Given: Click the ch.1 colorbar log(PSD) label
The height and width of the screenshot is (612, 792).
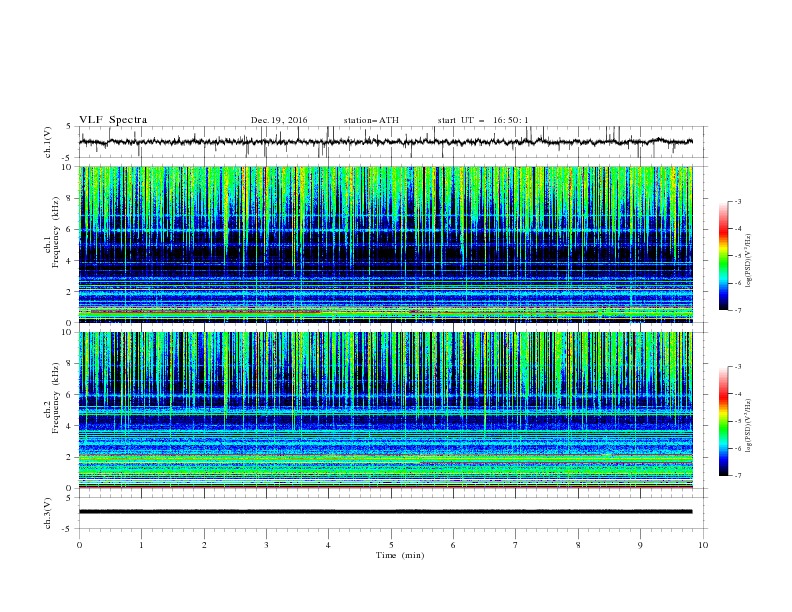Looking at the screenshot, I should click(x=749, y=261).
